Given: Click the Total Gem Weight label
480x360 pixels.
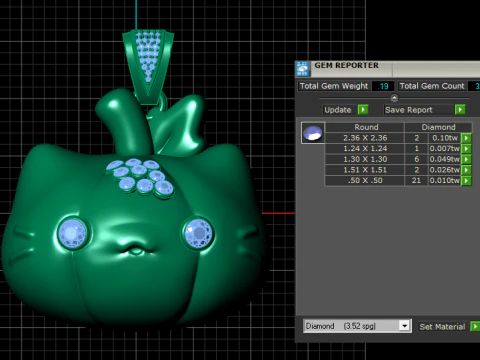Looking at the screenshot, I should pos(334,86).
